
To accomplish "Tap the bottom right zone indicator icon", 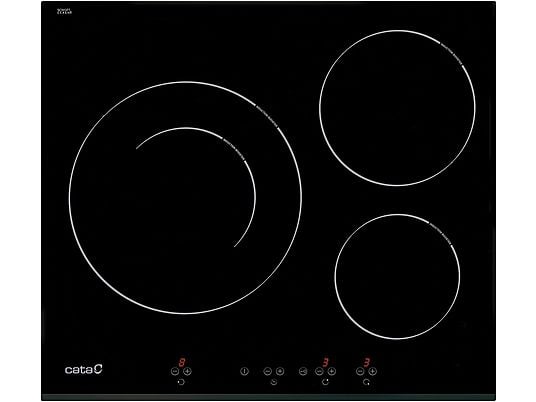I will 366,382.
